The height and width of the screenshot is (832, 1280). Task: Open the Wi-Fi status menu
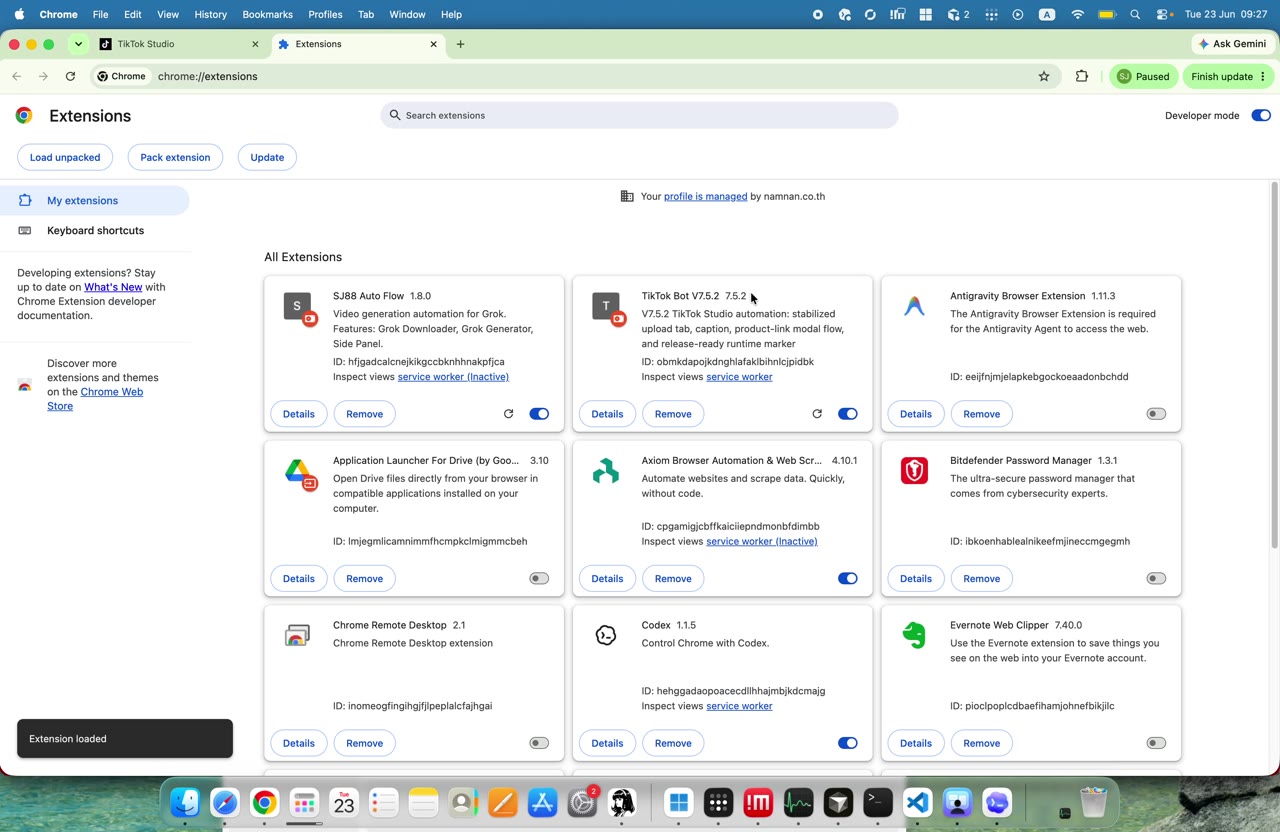[1077, 15]
